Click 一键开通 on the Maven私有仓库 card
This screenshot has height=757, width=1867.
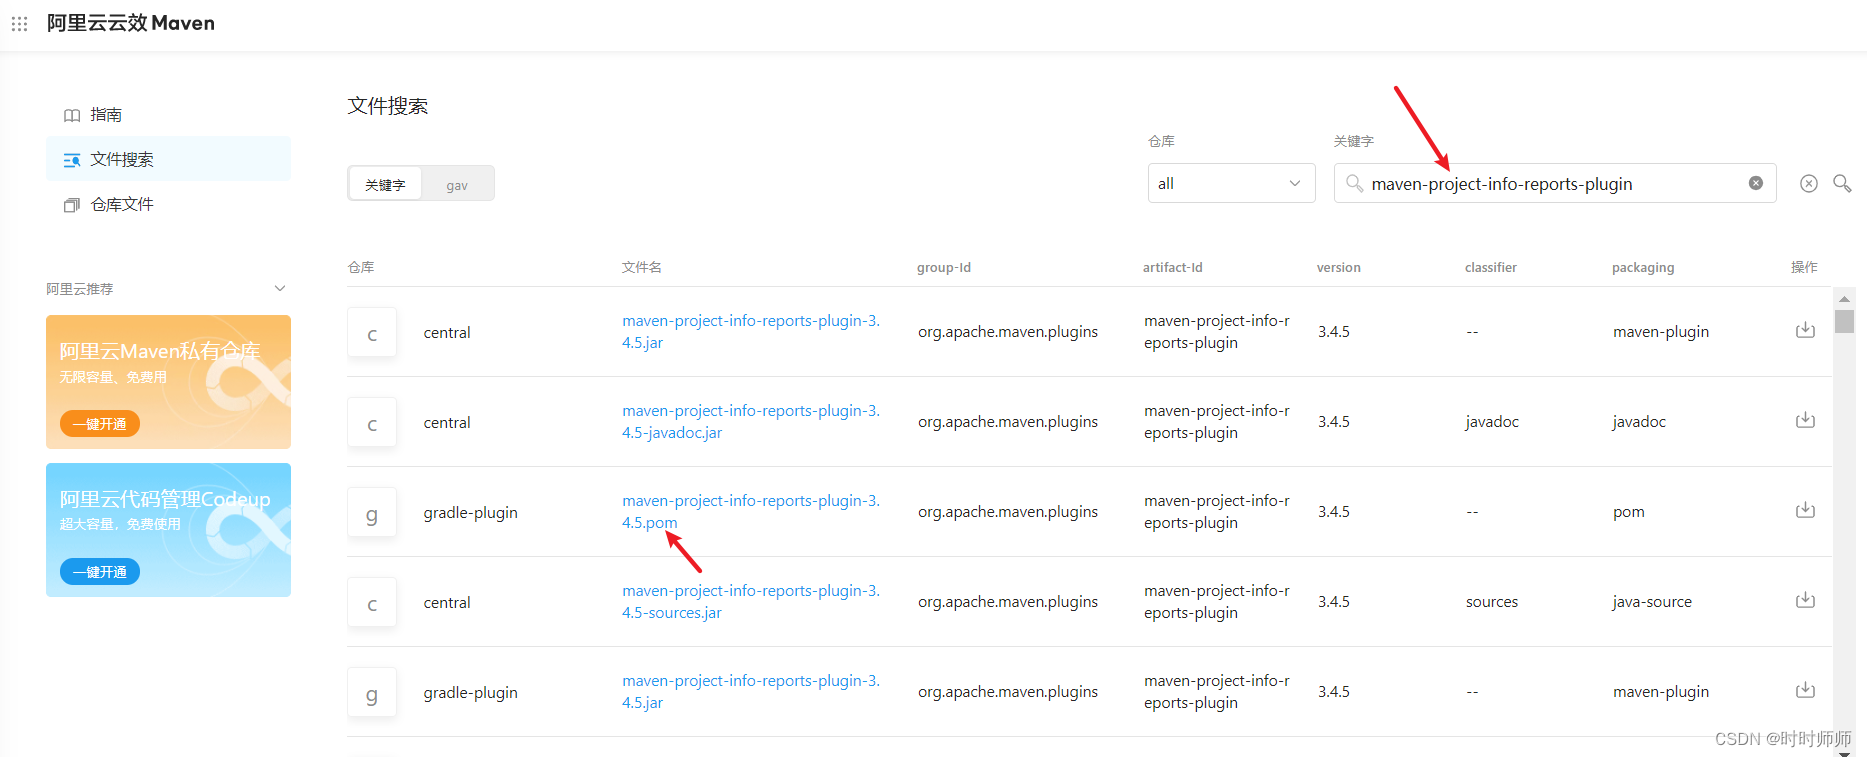(100, 424)
